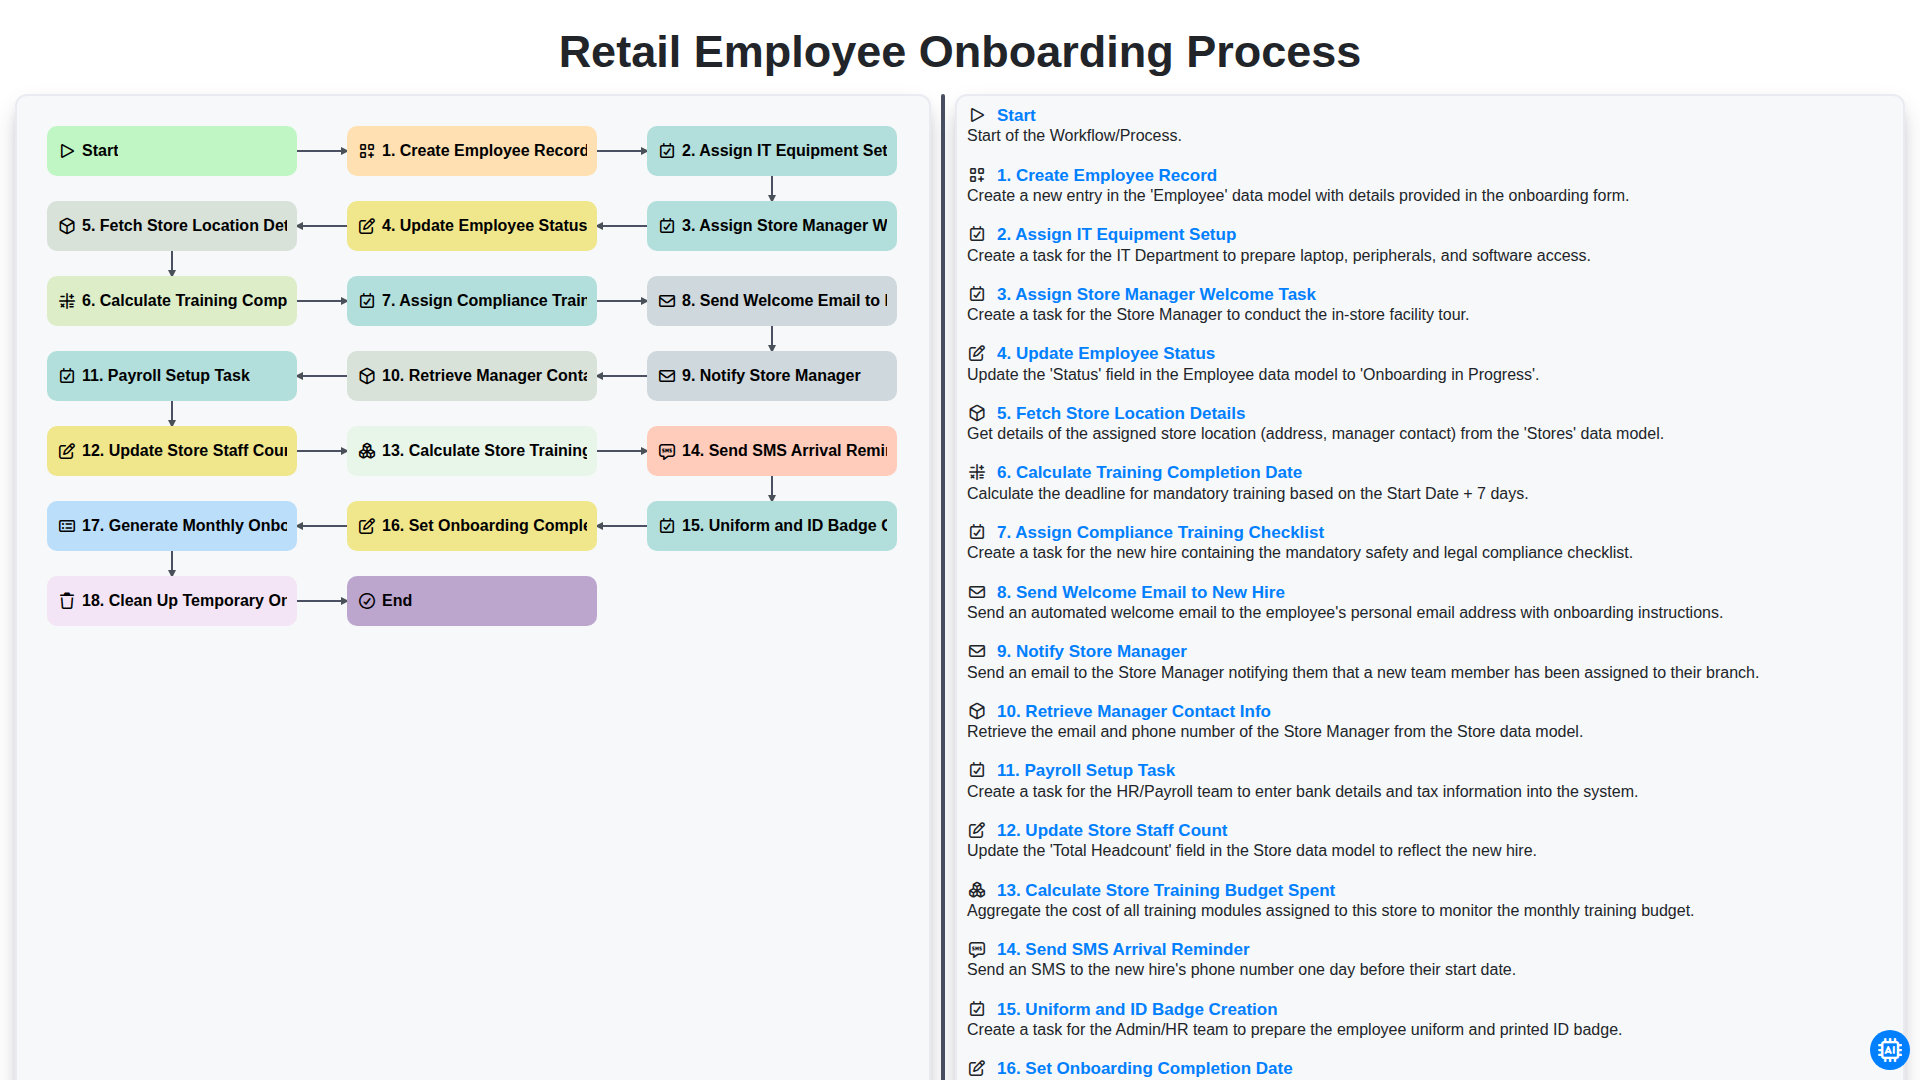Open the 16. Set Onboarding Completion Date link
Viewport: 1920px width, 1080px height.
(x=1144, y=1068)
